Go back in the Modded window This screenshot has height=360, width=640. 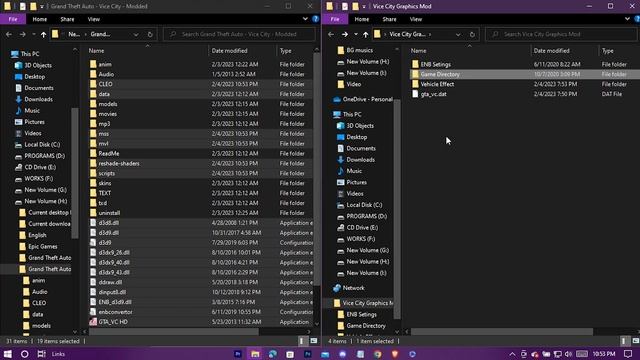tap(9, 34)
